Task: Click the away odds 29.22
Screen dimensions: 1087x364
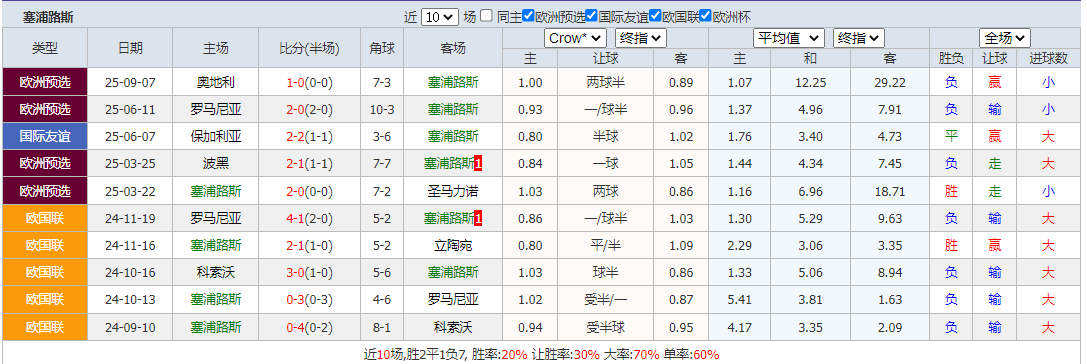Action: pos(890,83)
